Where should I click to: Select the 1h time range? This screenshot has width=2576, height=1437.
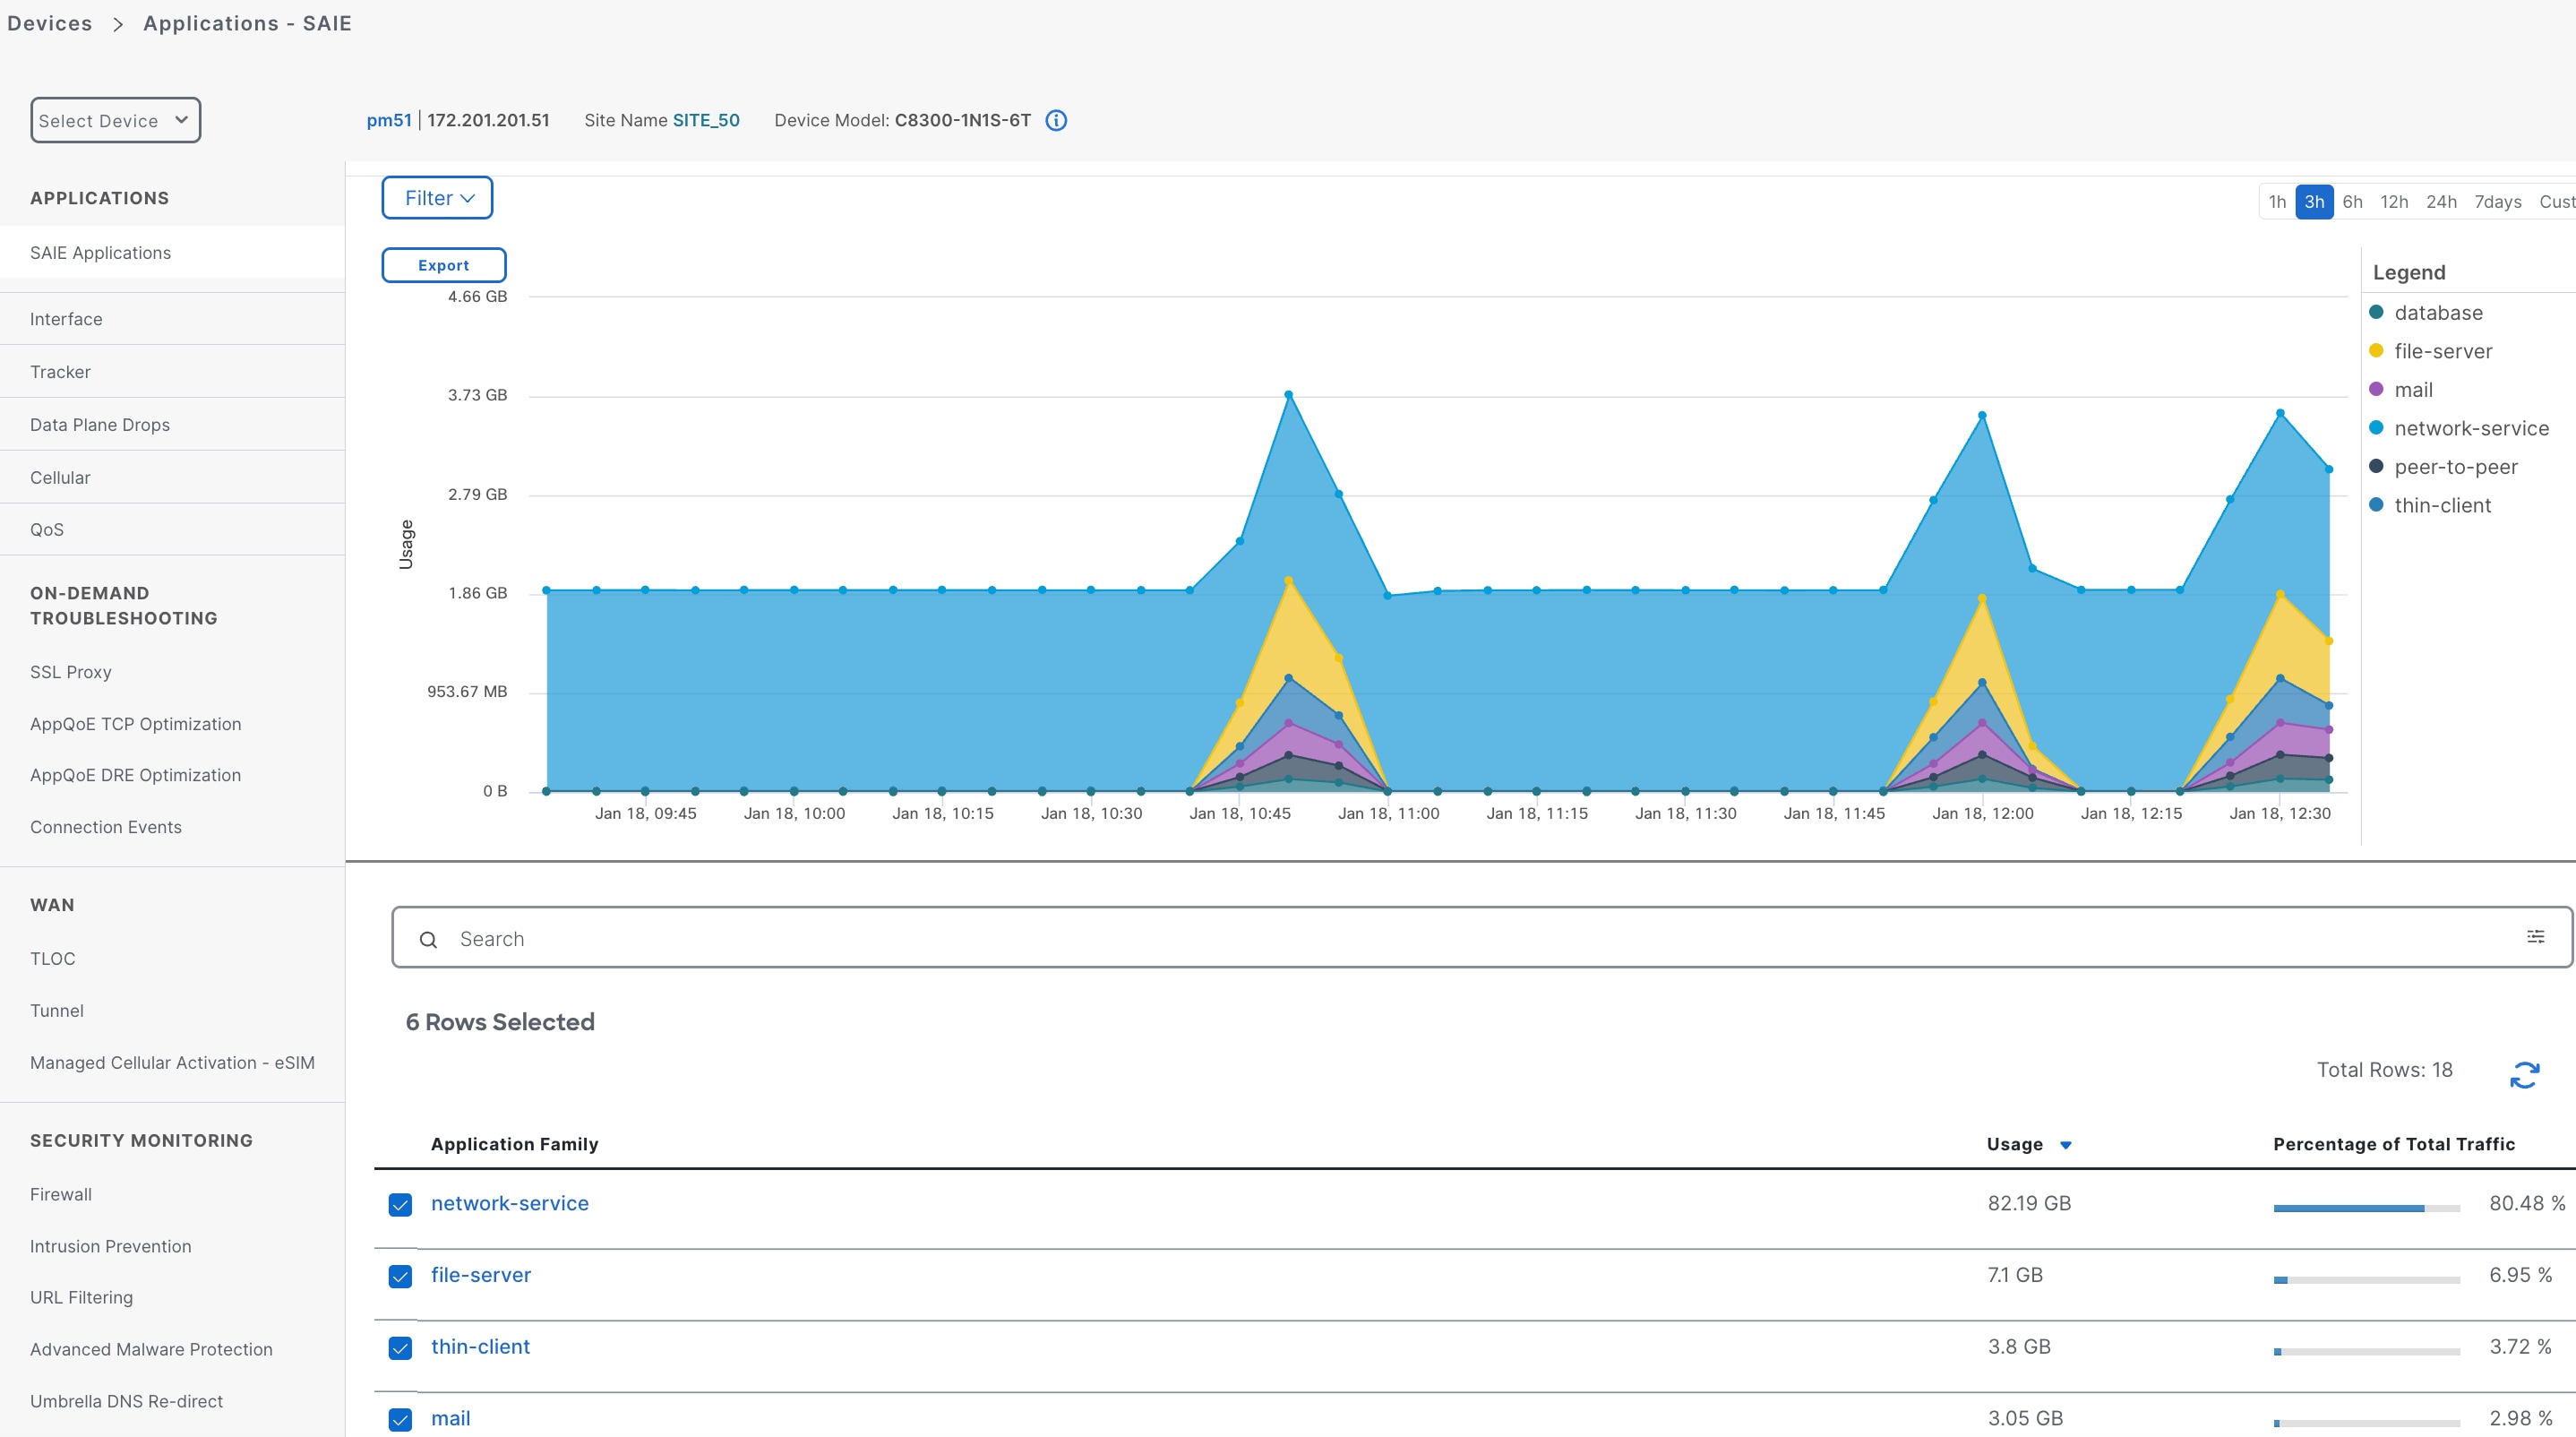point(2277,202)
